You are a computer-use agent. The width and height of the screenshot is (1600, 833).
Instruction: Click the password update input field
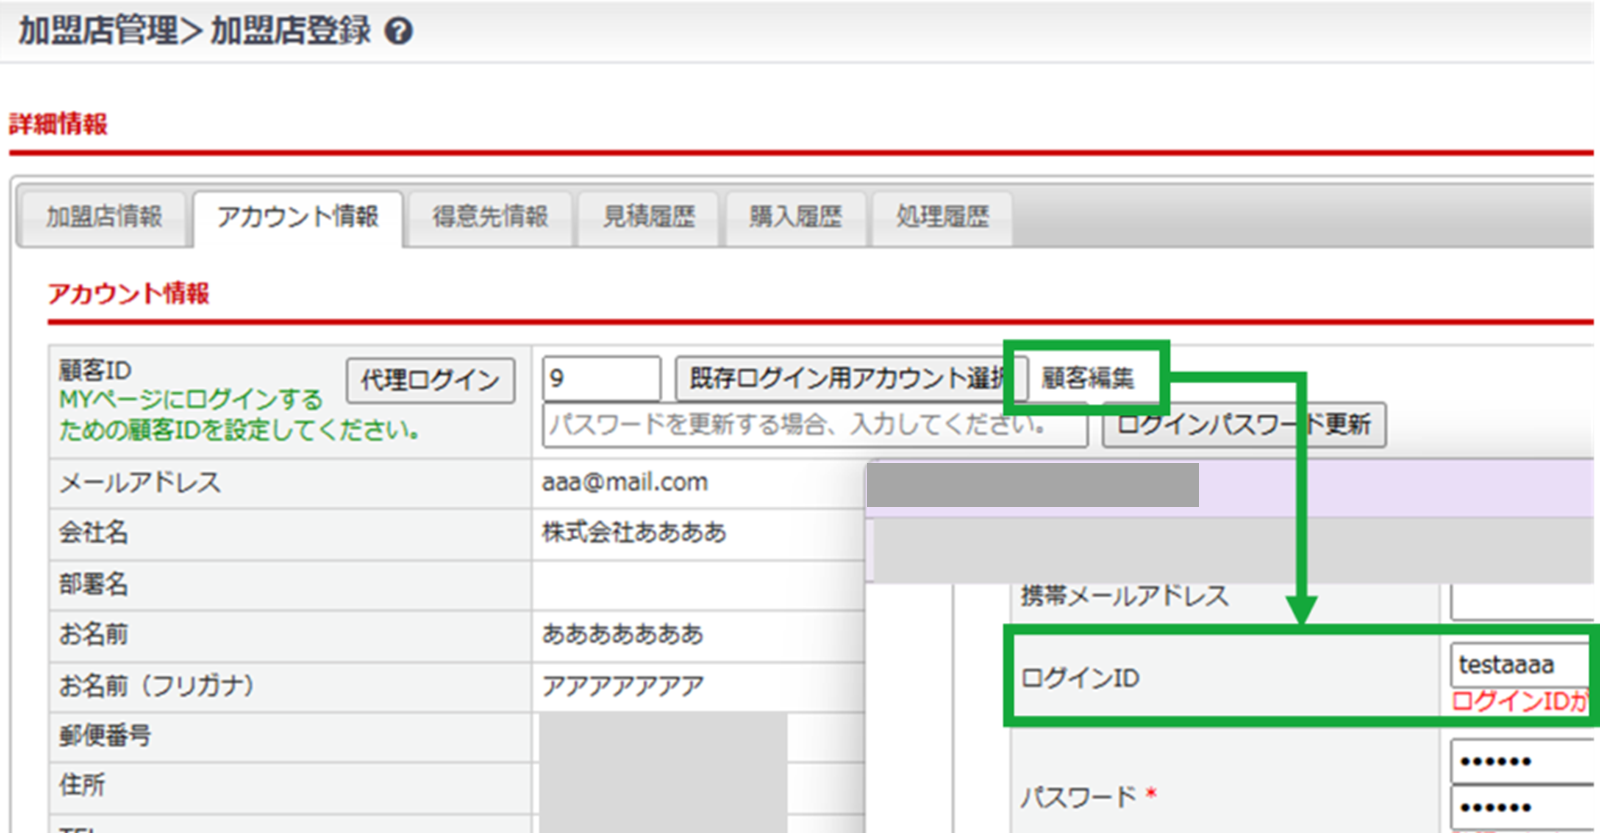[x=814, y=425]
